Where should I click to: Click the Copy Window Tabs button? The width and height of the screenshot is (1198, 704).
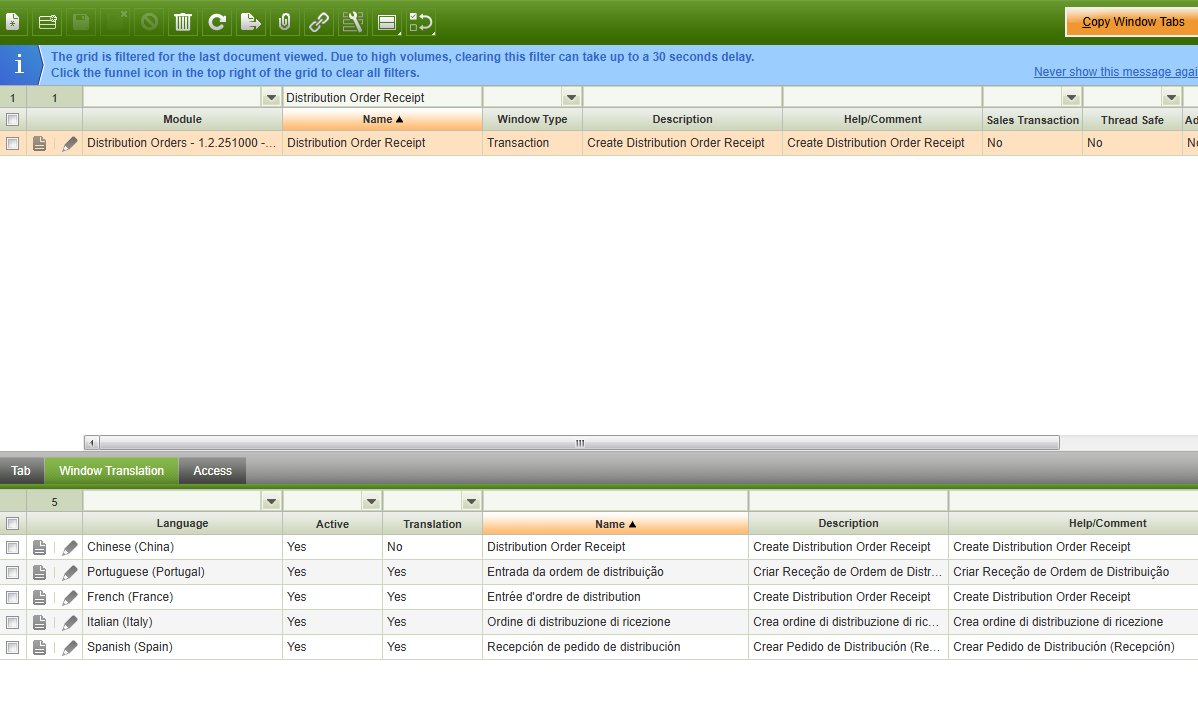(x=1132, y=22)
